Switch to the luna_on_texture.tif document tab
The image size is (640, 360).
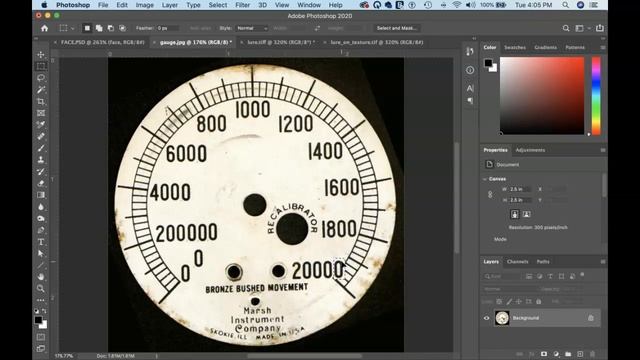point(377,42)
